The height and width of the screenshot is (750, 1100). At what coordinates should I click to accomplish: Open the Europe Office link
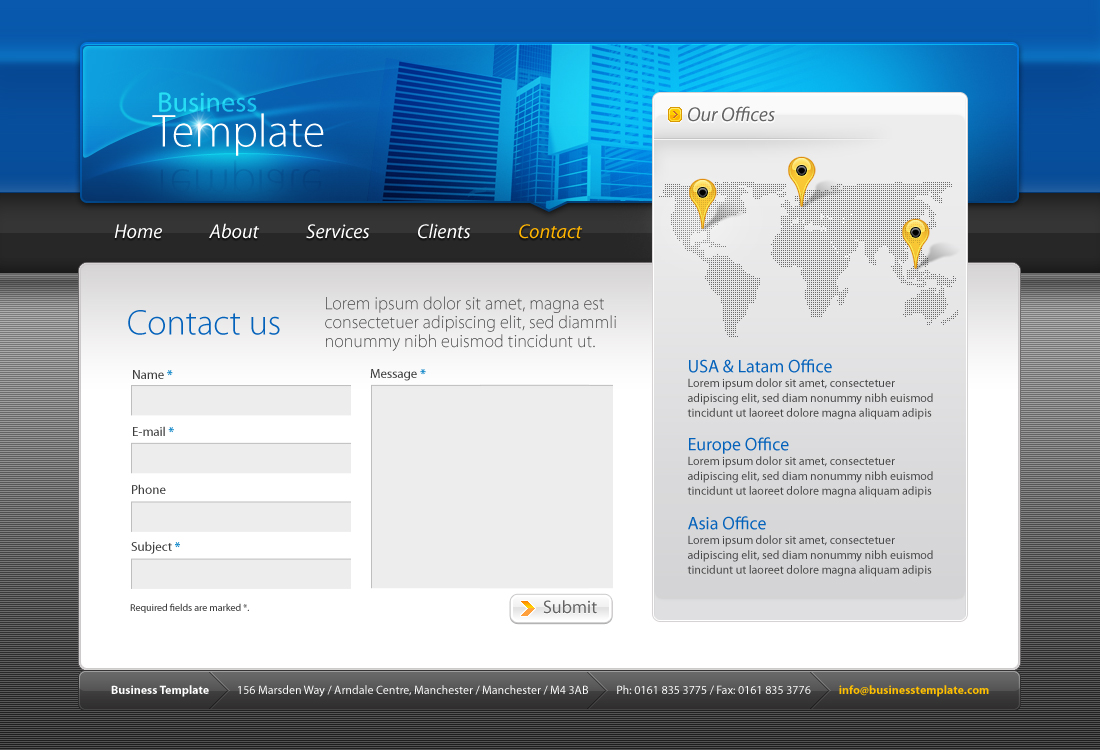click(738, 445)
